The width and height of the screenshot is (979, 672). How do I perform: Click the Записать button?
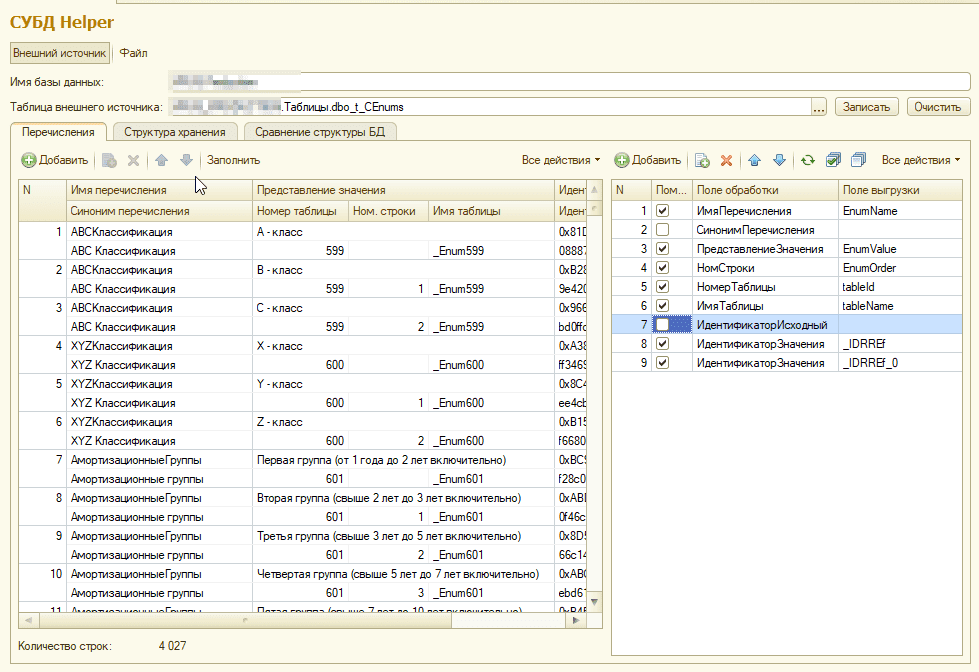coord(867,107)
